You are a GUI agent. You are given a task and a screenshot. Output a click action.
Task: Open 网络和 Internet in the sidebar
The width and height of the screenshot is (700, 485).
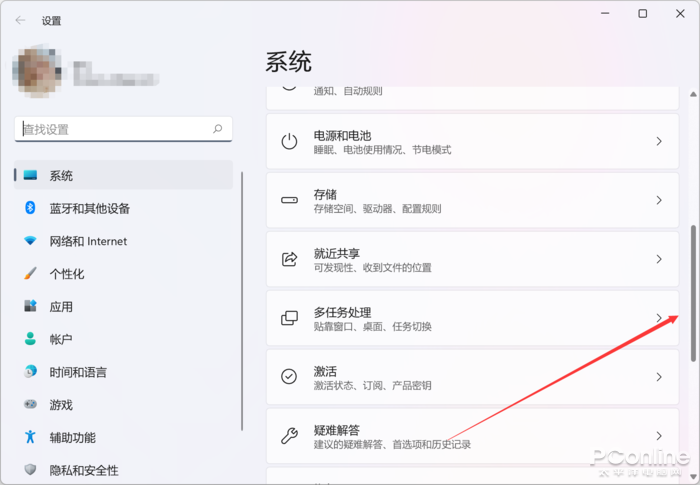click(x=123, y=241)
